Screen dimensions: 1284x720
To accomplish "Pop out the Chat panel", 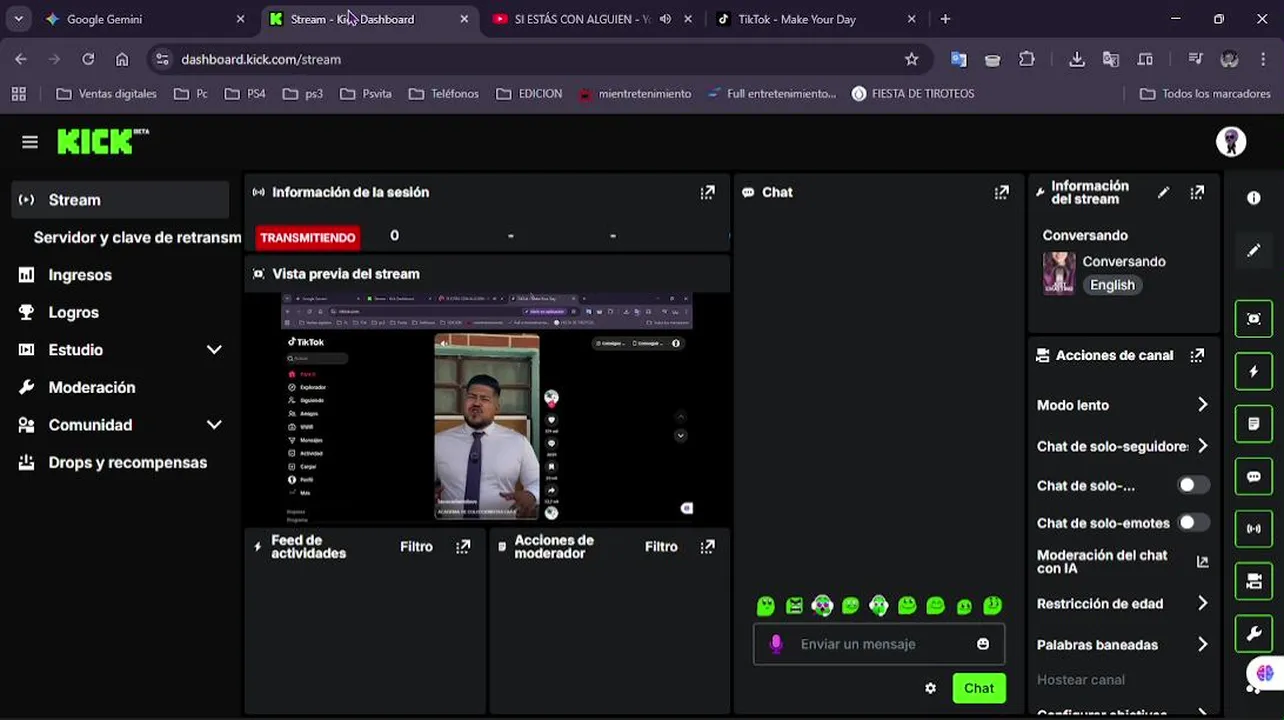I will 1001,192.
